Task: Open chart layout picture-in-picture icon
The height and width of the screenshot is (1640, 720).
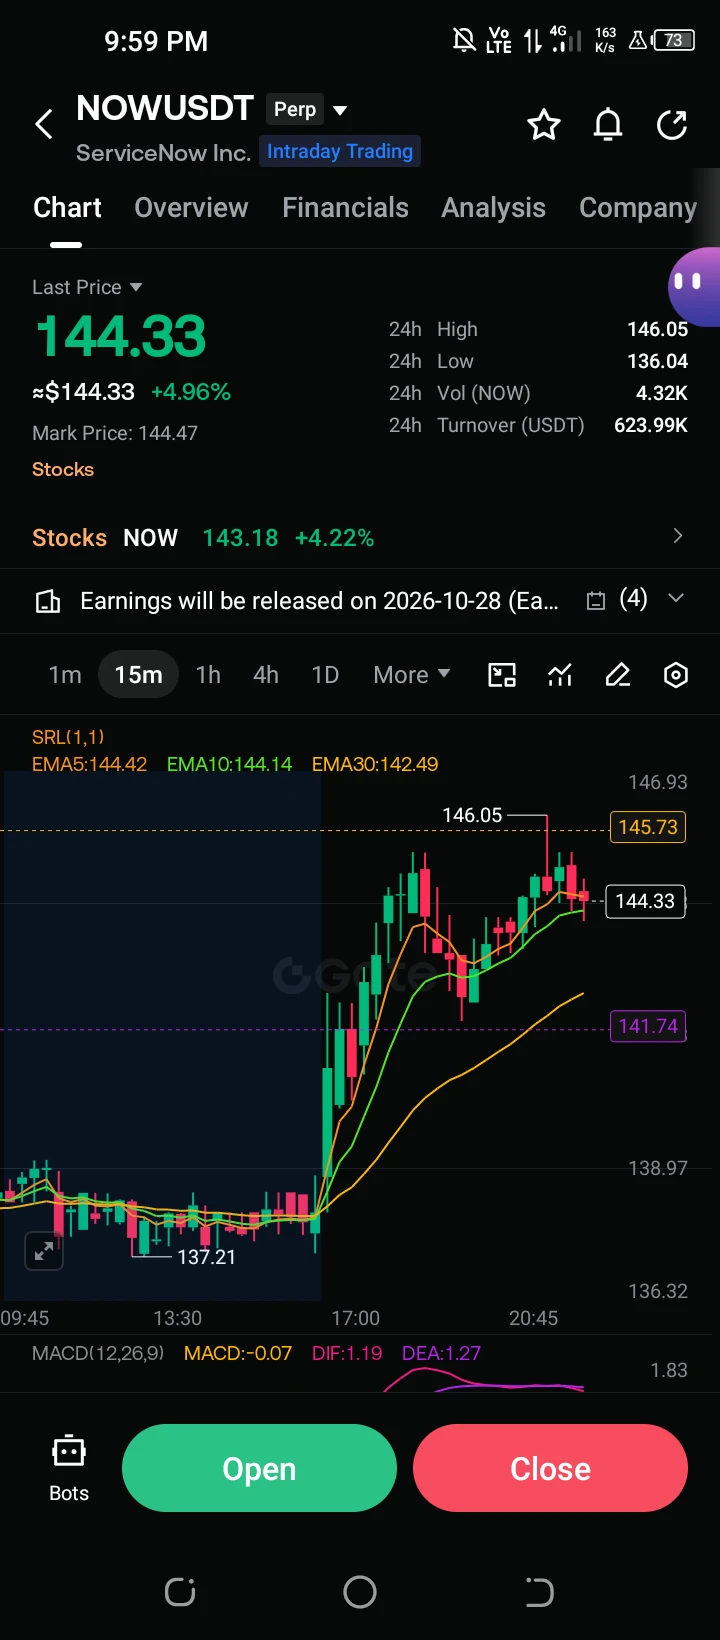Action: [x=502, y=675]
